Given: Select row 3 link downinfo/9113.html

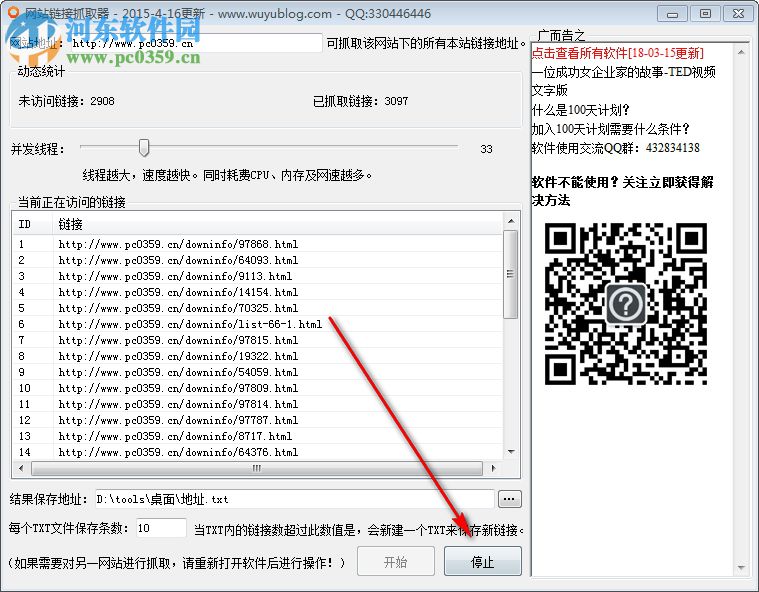Looking at the screenshot, I should tap(258, 276).
